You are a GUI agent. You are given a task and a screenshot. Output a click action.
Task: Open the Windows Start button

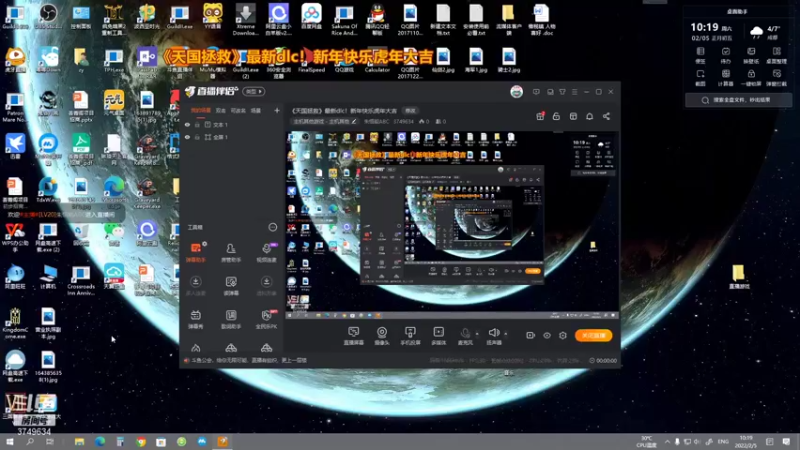(x=10, y=441)
